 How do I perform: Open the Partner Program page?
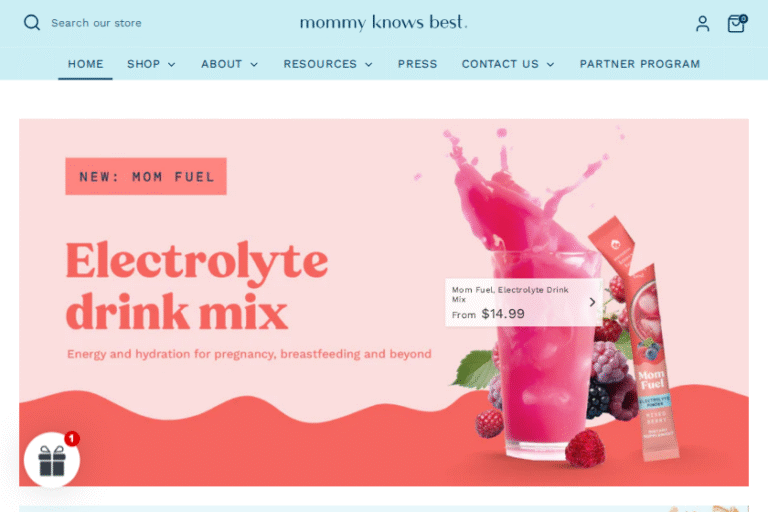point(640,64)
